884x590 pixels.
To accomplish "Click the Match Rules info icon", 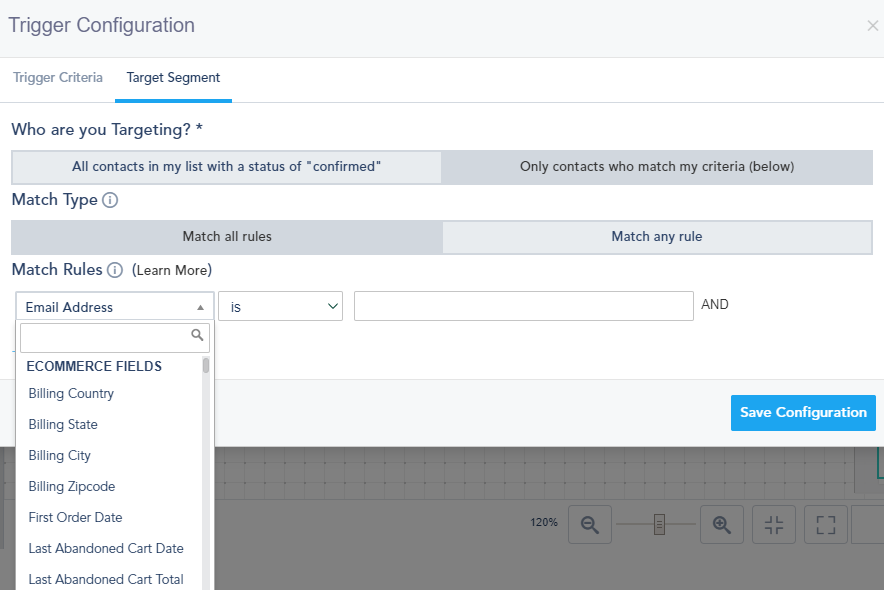I will click(115, 270).
